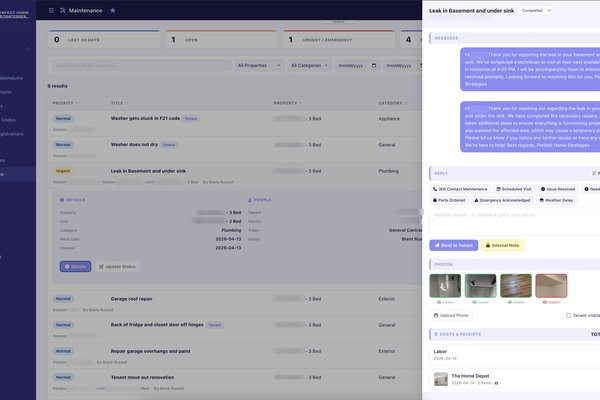Toggle visibility under the second photo
This screenshot has height=400, width=600.
pos(481,302)
